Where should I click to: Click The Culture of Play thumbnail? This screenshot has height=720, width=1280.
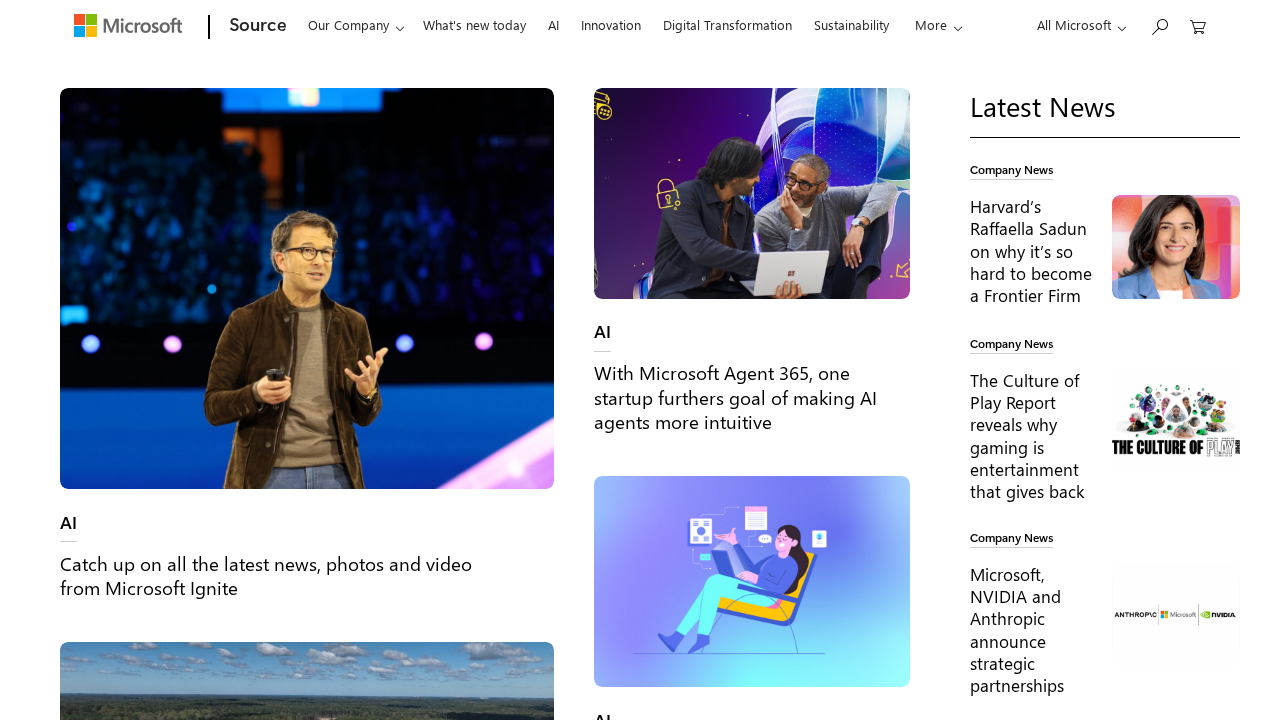1175,417
